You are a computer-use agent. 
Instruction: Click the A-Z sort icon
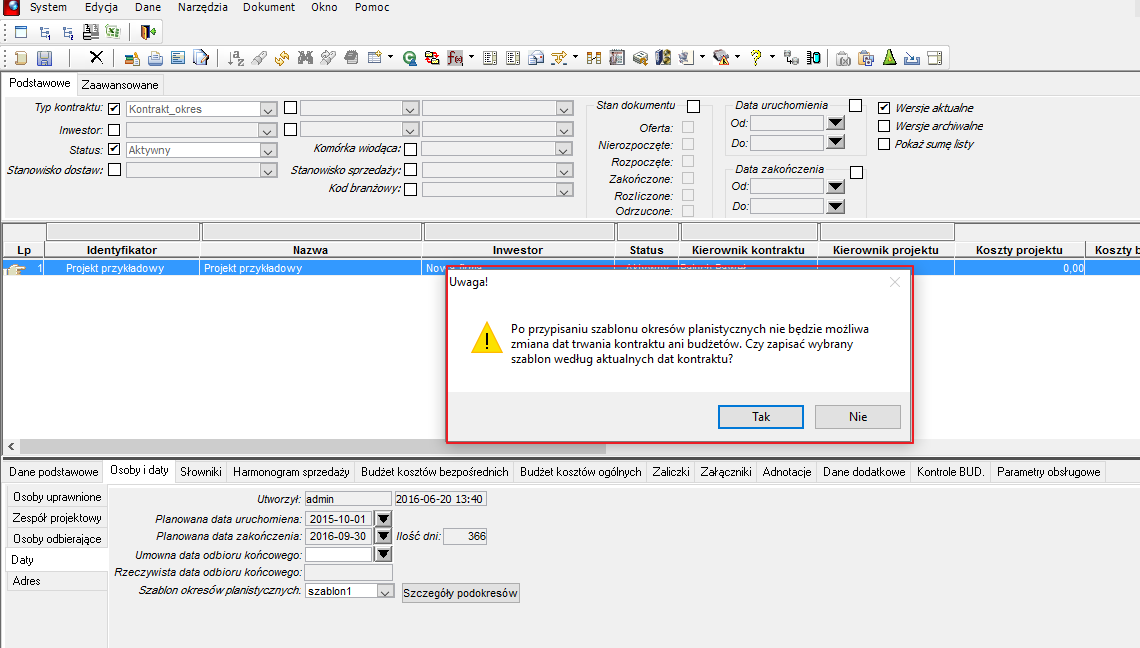pyautogui.click(x=236, y=58)
